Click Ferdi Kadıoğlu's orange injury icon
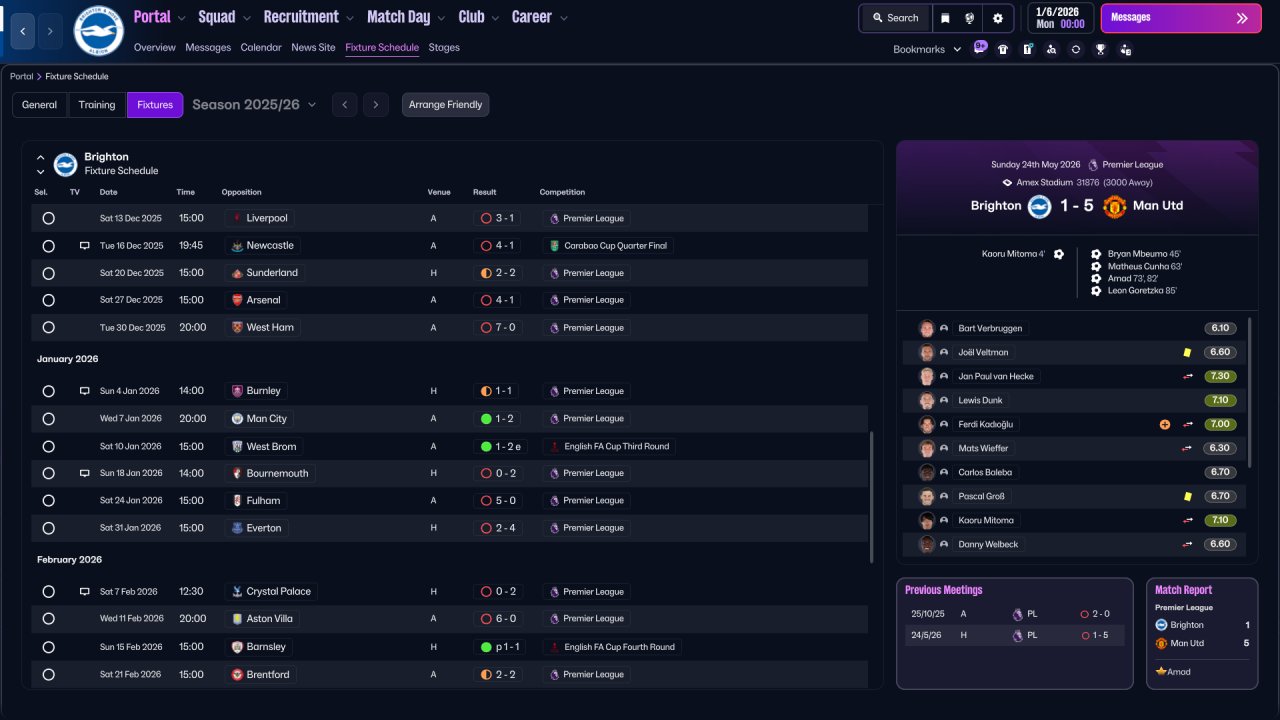1280x720 pixels. [1165, 424]
